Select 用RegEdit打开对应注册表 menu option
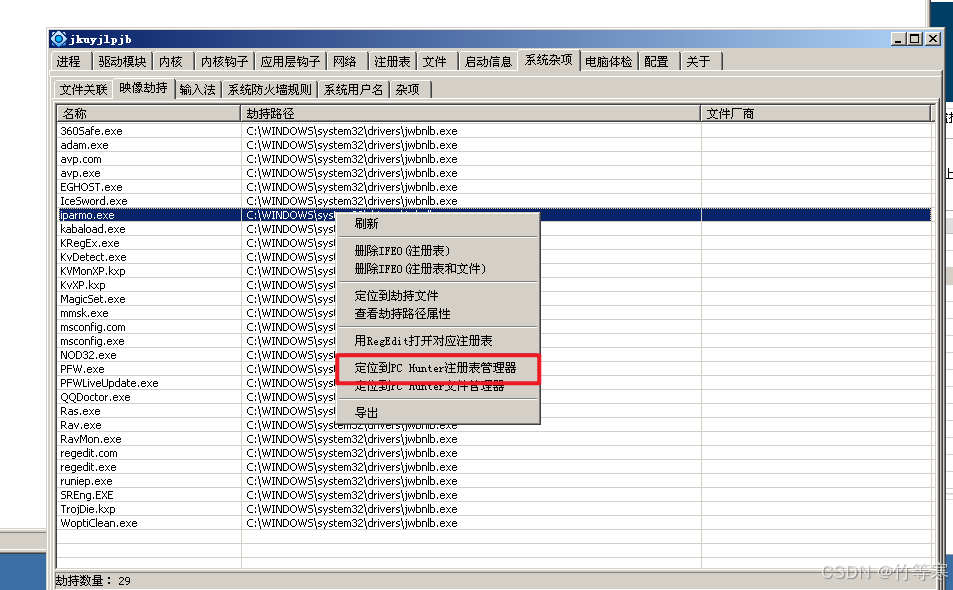This screenshot has width=953, height=590. click(423, 341)
